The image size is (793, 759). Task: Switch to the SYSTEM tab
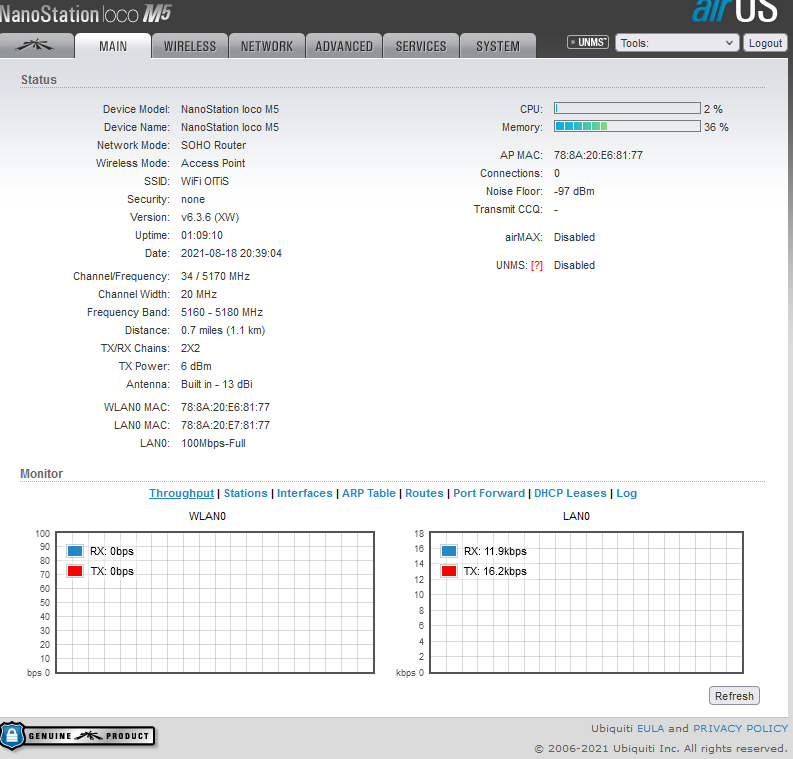(498, 46)
